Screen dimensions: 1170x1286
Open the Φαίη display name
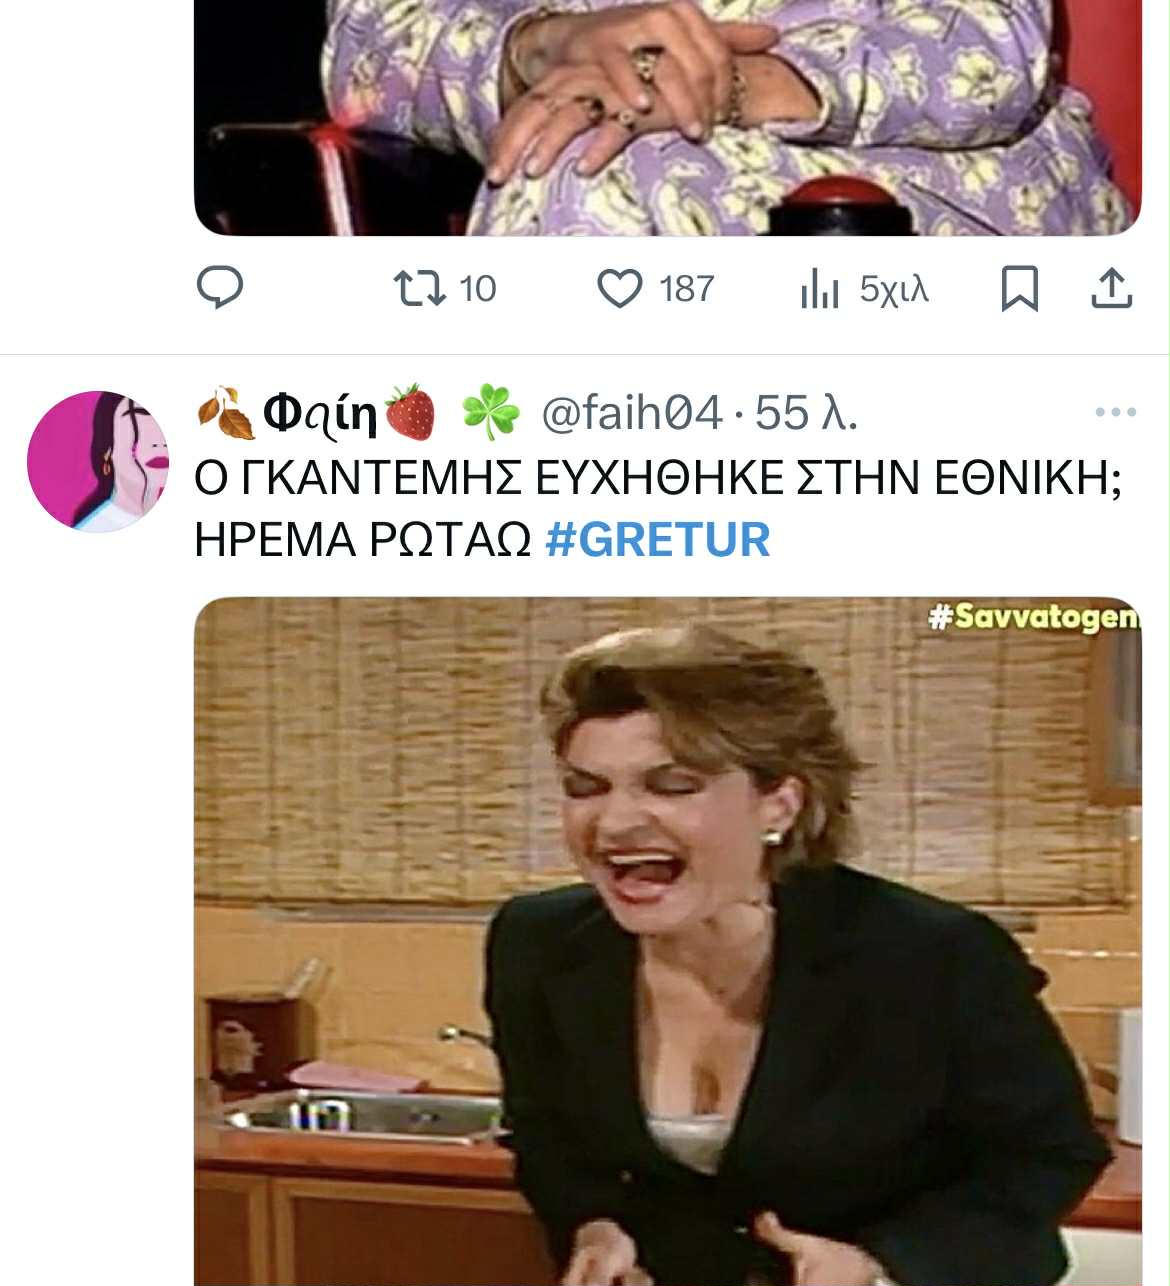point(320,413)
